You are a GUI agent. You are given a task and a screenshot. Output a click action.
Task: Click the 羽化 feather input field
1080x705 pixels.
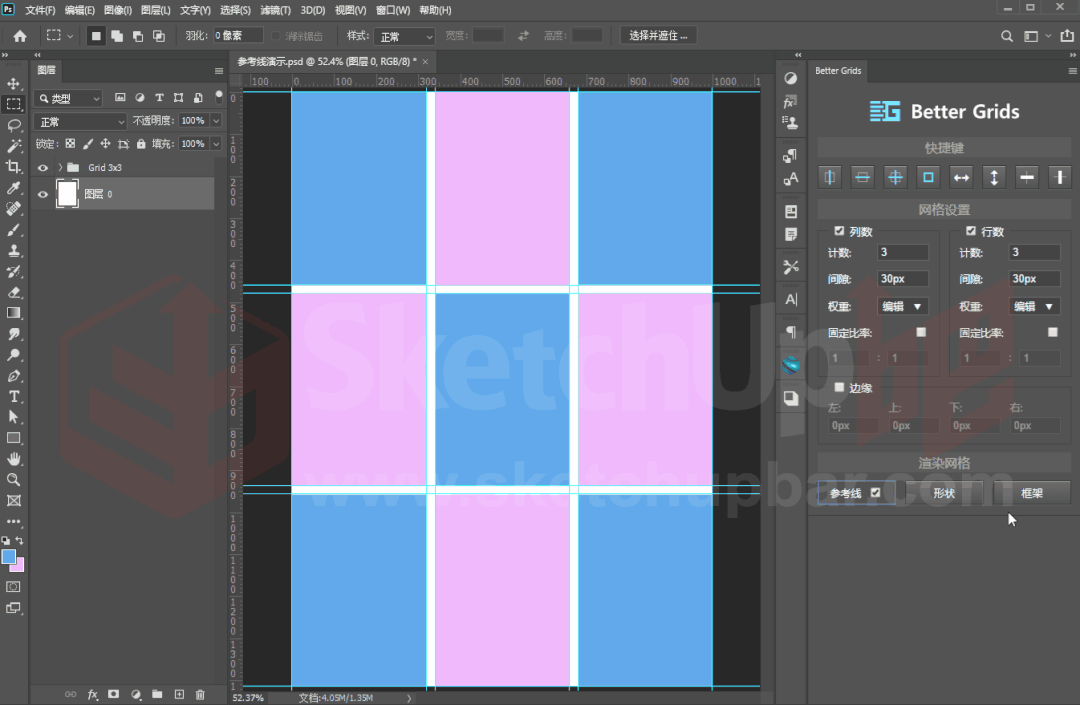click(x=238, y=36)
